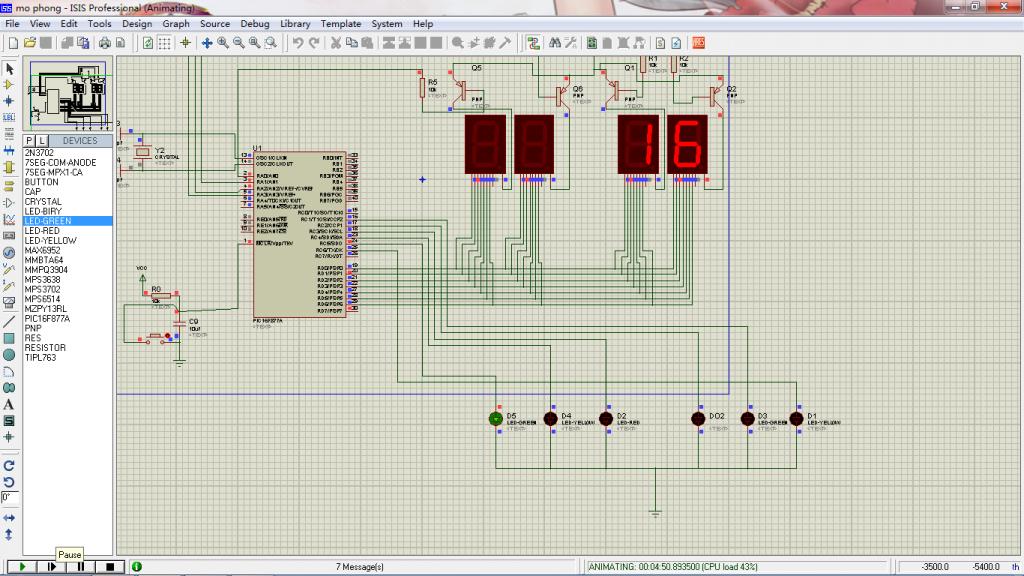Activate the Junction Dot tool

click(x=9, y=101)
